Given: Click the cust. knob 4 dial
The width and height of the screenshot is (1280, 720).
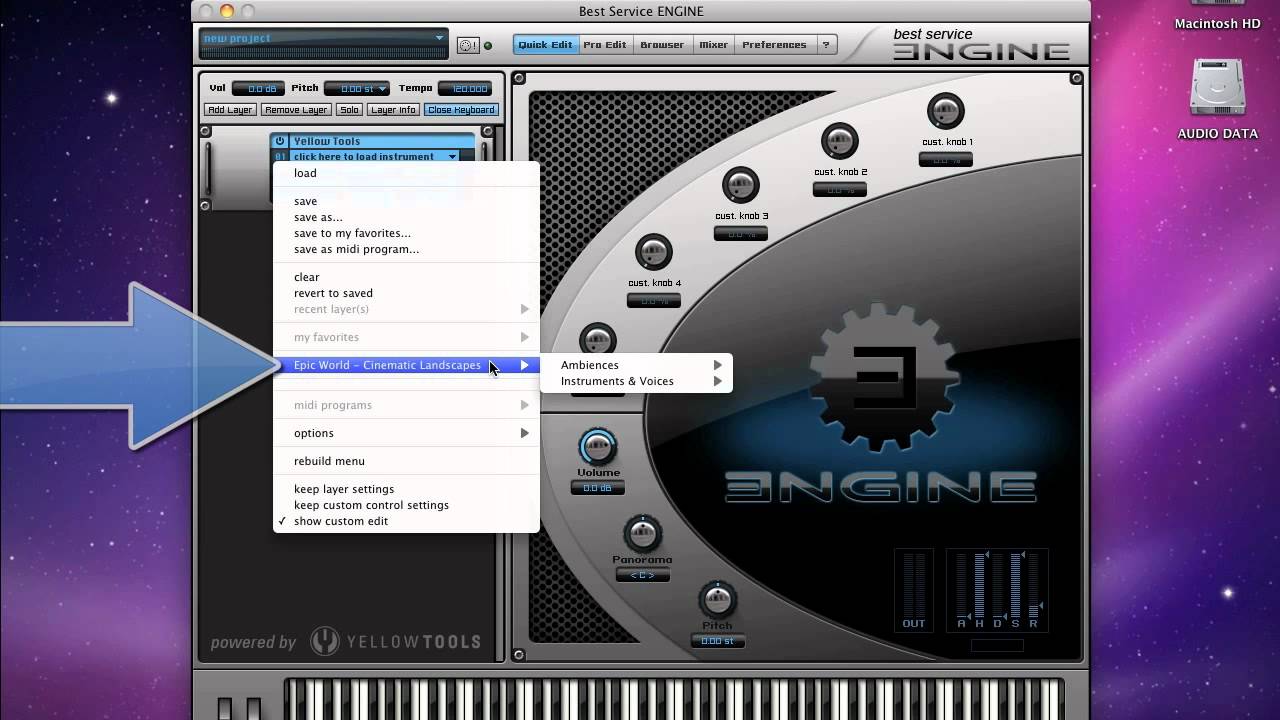Looking at the screenshot, I should (653, 252).
